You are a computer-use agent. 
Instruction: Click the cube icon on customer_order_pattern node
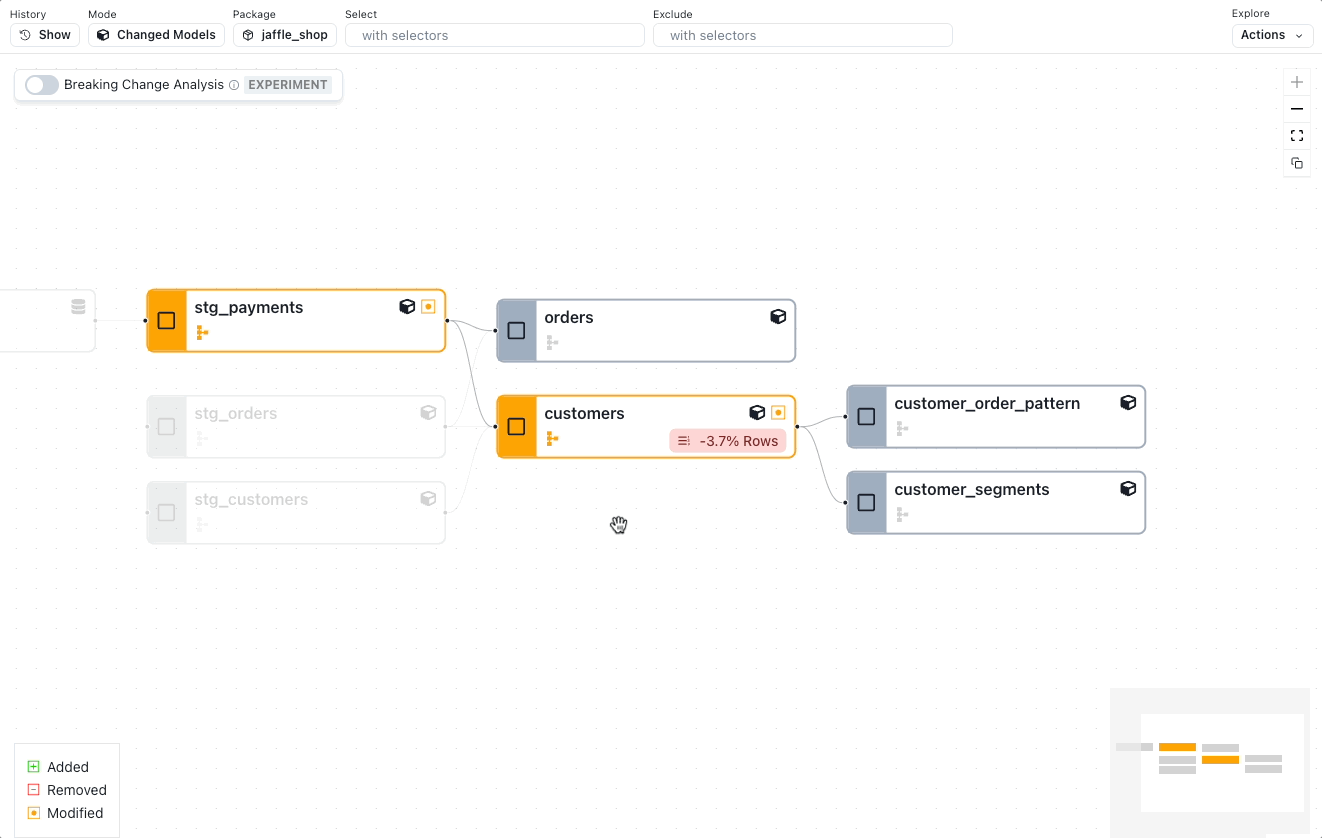click(x=1128, y=403)
